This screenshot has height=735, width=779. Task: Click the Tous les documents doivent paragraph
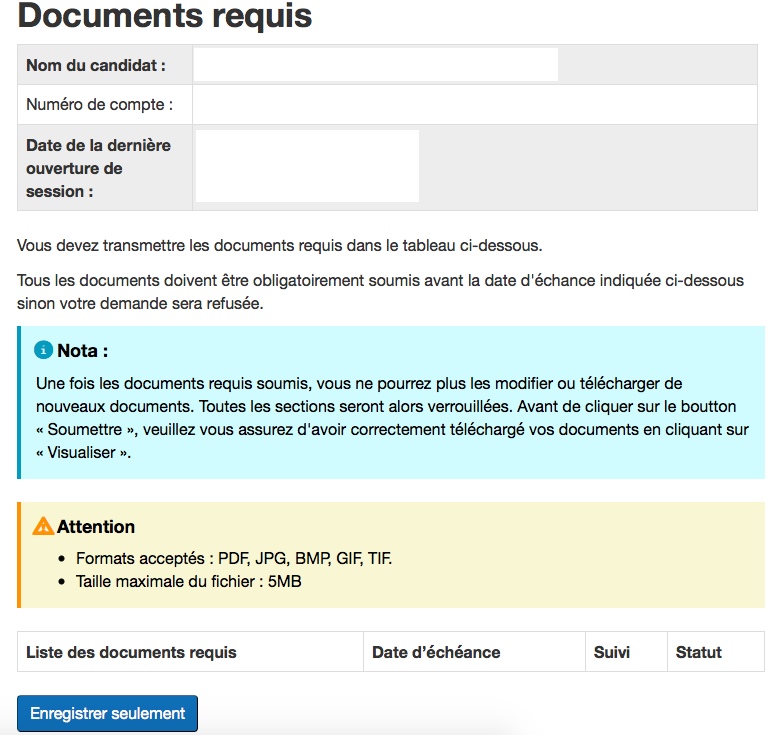pyautogui.click(x=380, y=291)
